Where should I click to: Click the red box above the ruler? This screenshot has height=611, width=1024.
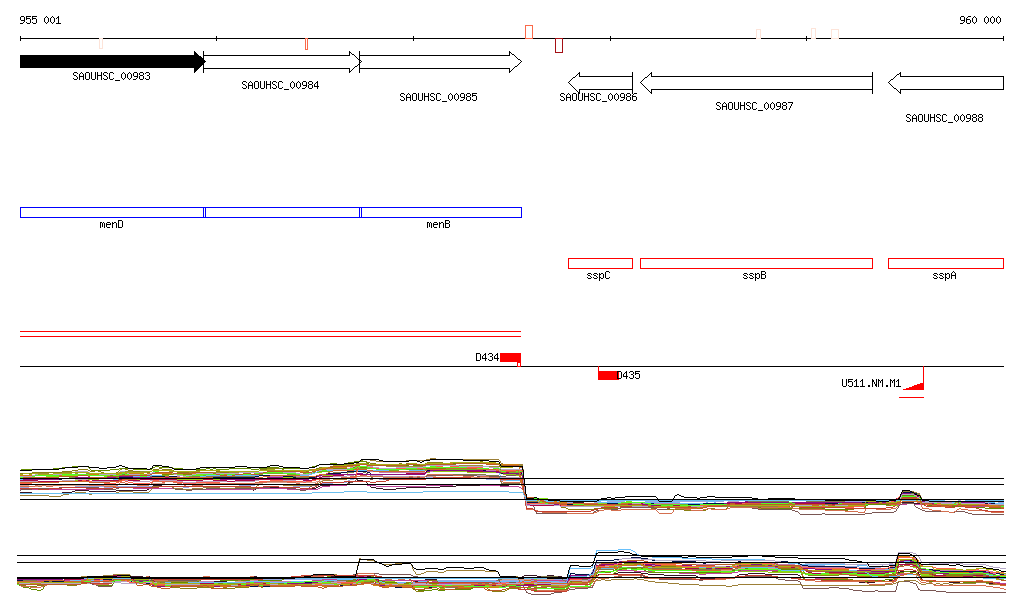point(529,32)
